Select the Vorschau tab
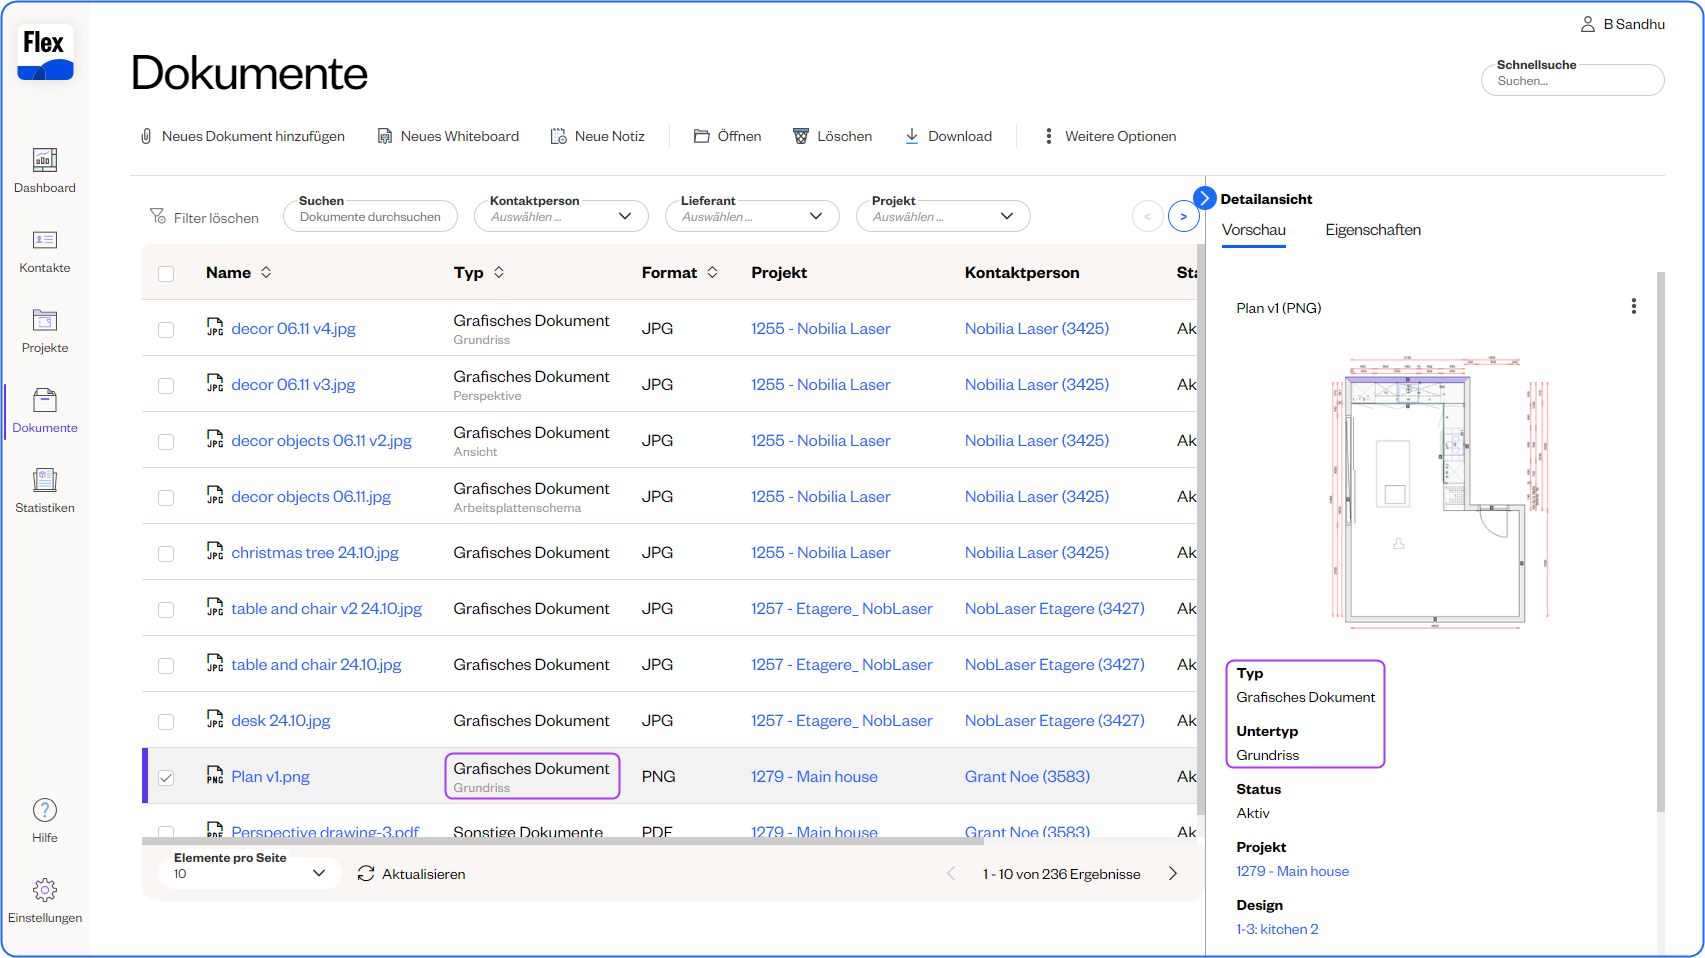Viewport: 1705px width, 958px height. pyautogui.click(x=1253, y=230)
